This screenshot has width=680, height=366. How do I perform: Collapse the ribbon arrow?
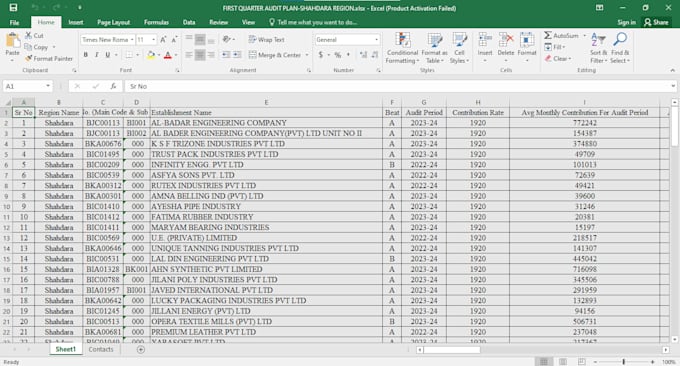[672, 70]
